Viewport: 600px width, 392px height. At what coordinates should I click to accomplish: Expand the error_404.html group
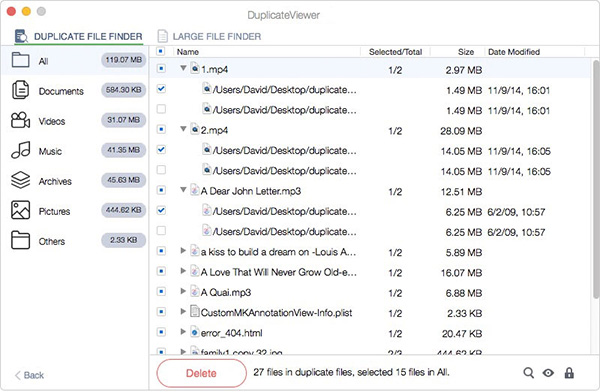(183, 332)
